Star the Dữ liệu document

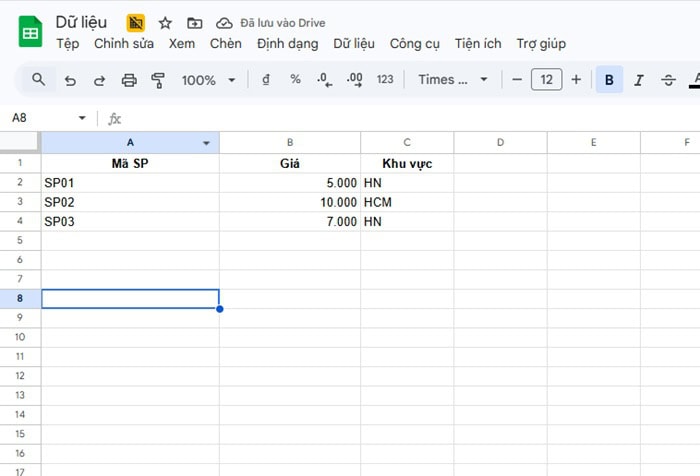coord(165,22)
